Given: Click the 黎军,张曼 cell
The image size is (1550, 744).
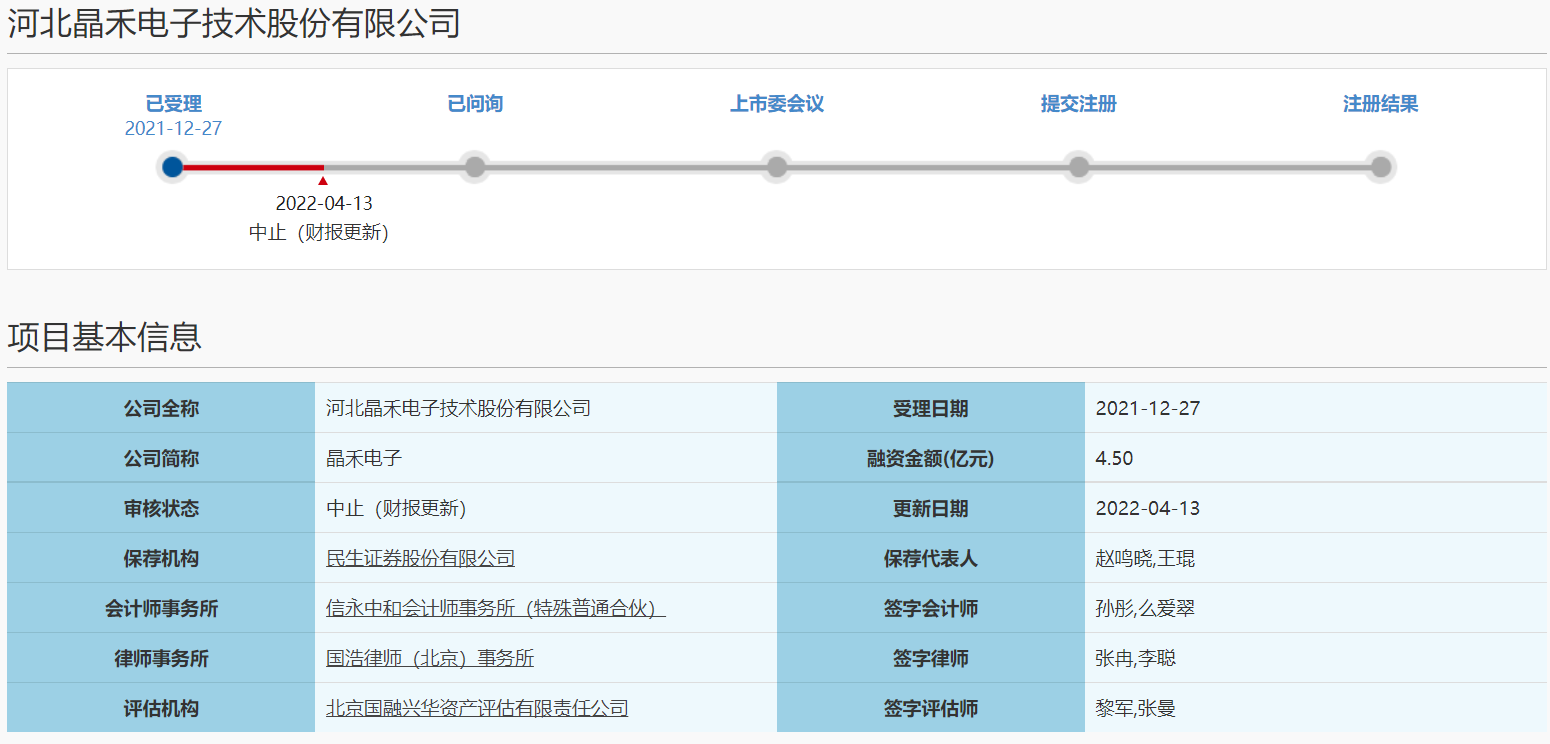Looking at the screenshot, I should [1316, 708].
